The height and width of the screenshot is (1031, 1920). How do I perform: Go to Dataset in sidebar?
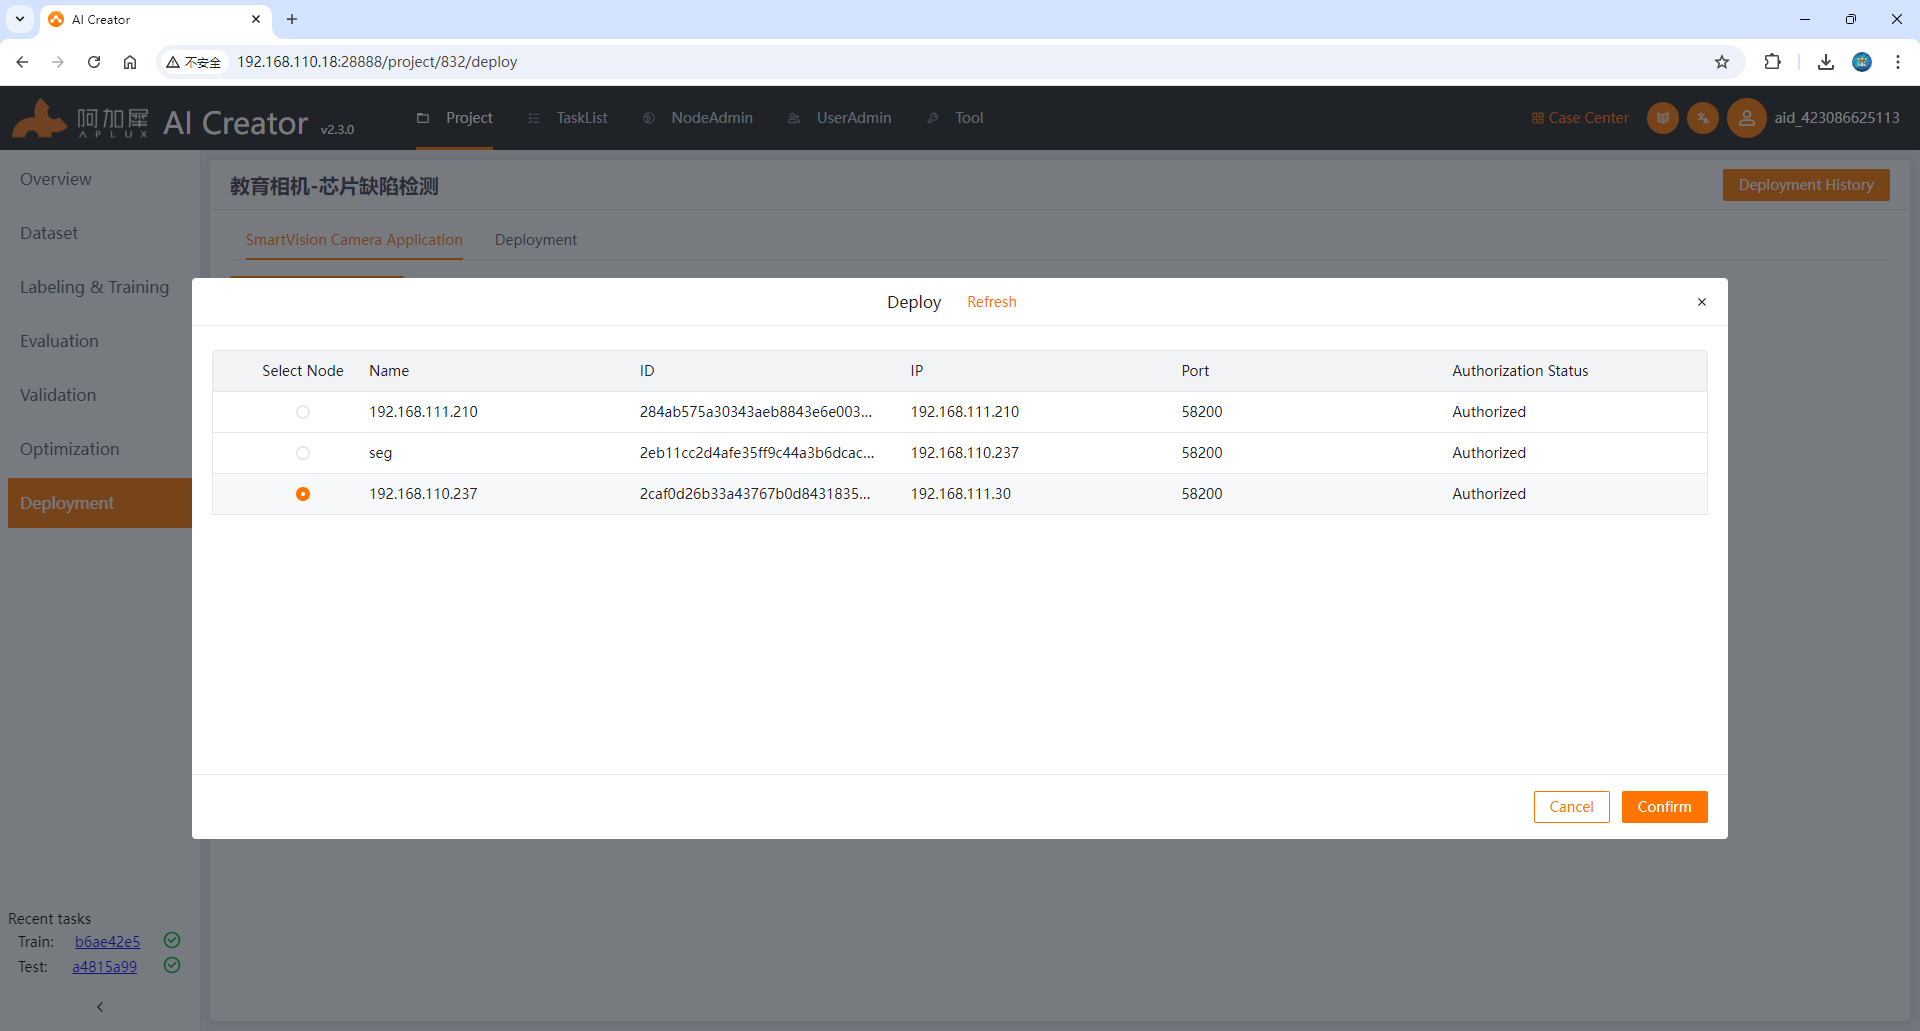49,233
